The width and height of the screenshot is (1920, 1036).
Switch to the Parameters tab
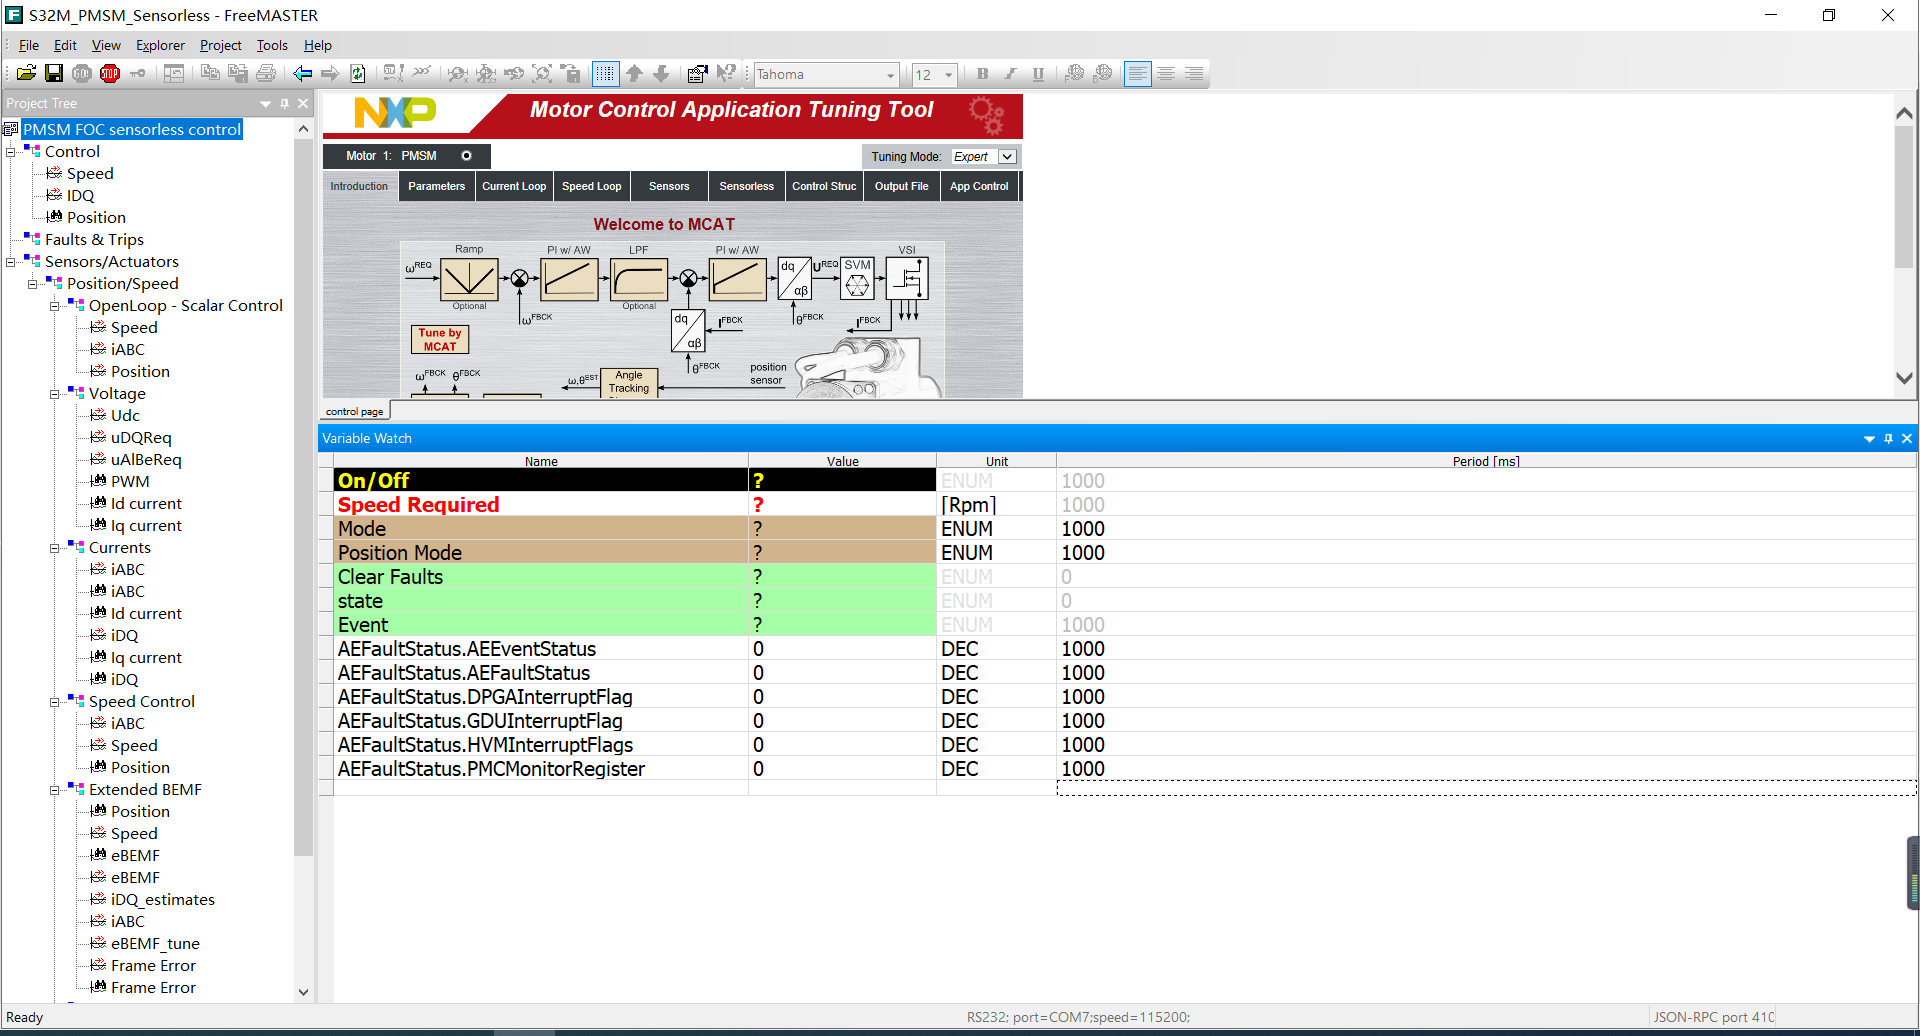[x=436, y=186]
